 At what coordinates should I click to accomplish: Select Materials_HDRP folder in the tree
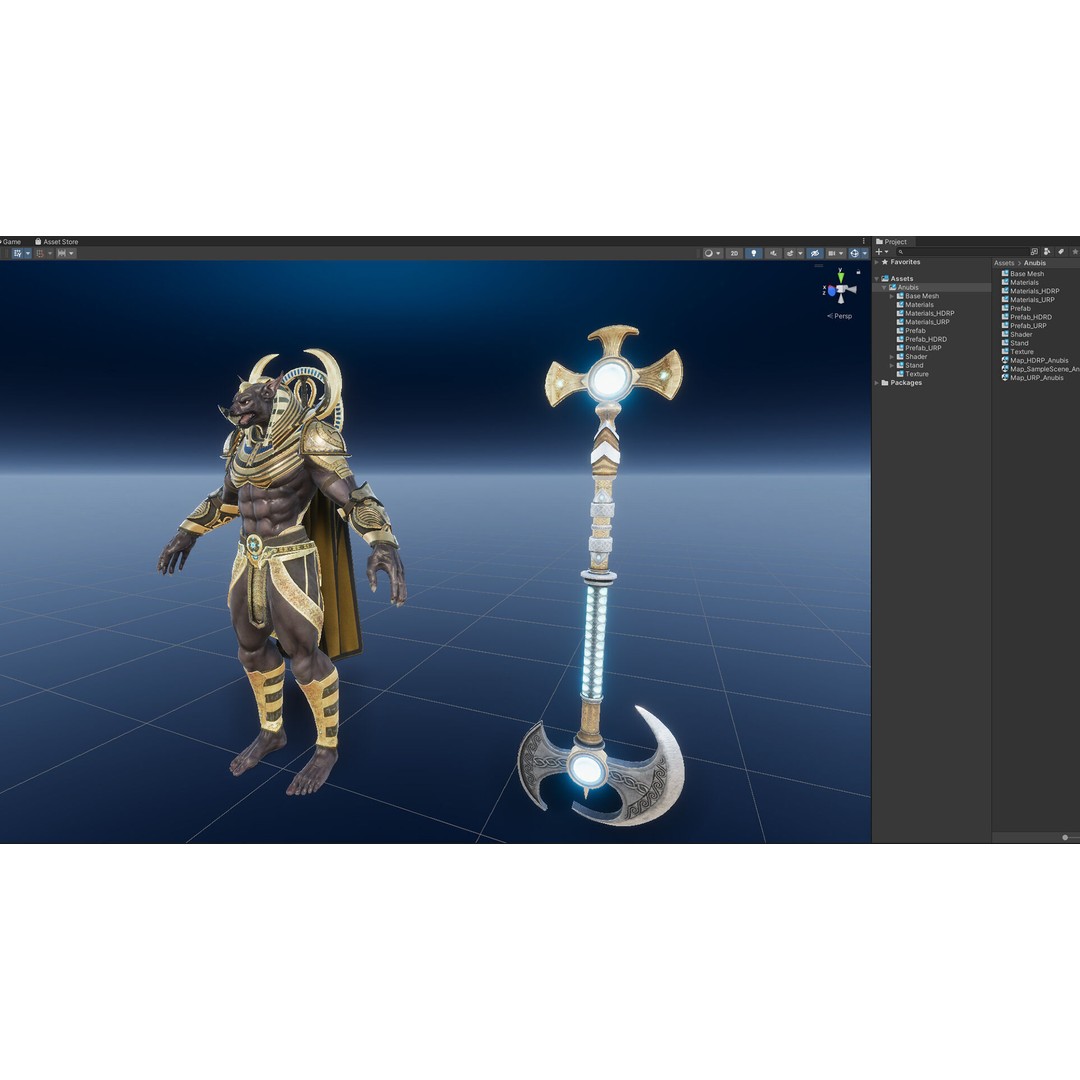pyautogui.click(x=925, y=313)
